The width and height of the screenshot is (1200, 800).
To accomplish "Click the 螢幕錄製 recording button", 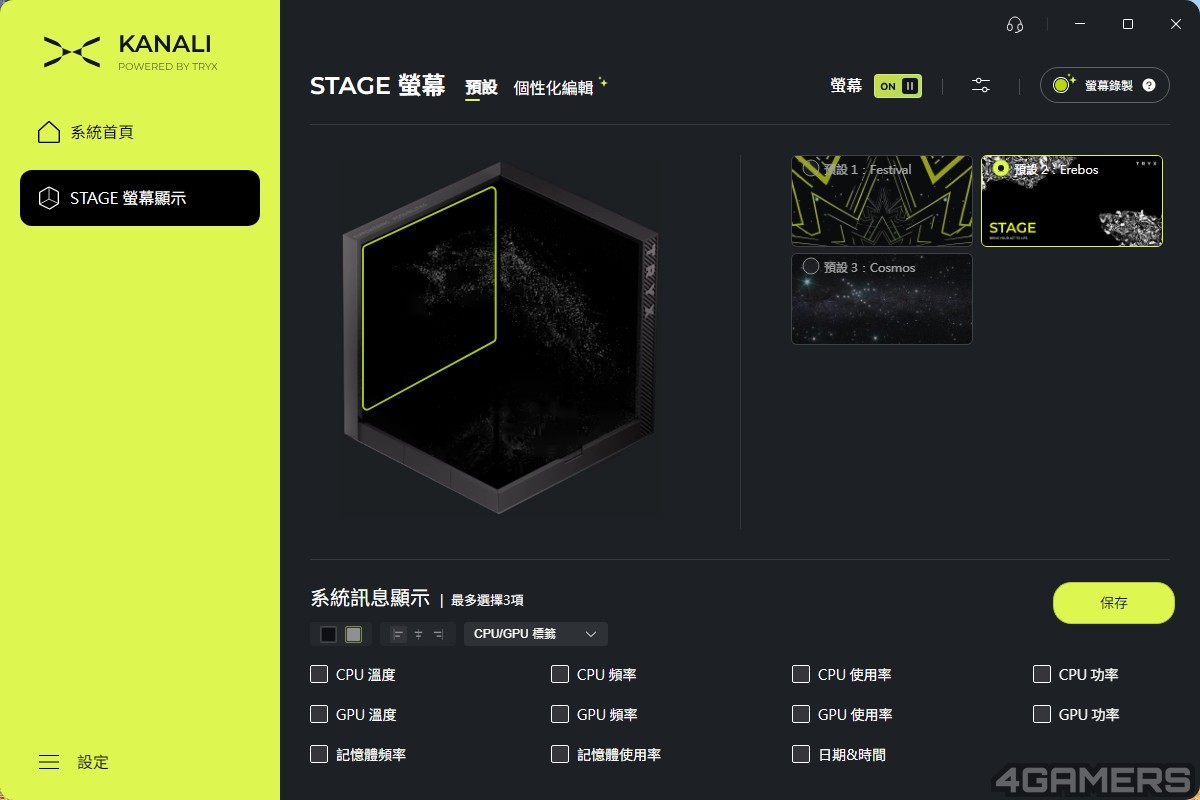I will (1105, 86).
